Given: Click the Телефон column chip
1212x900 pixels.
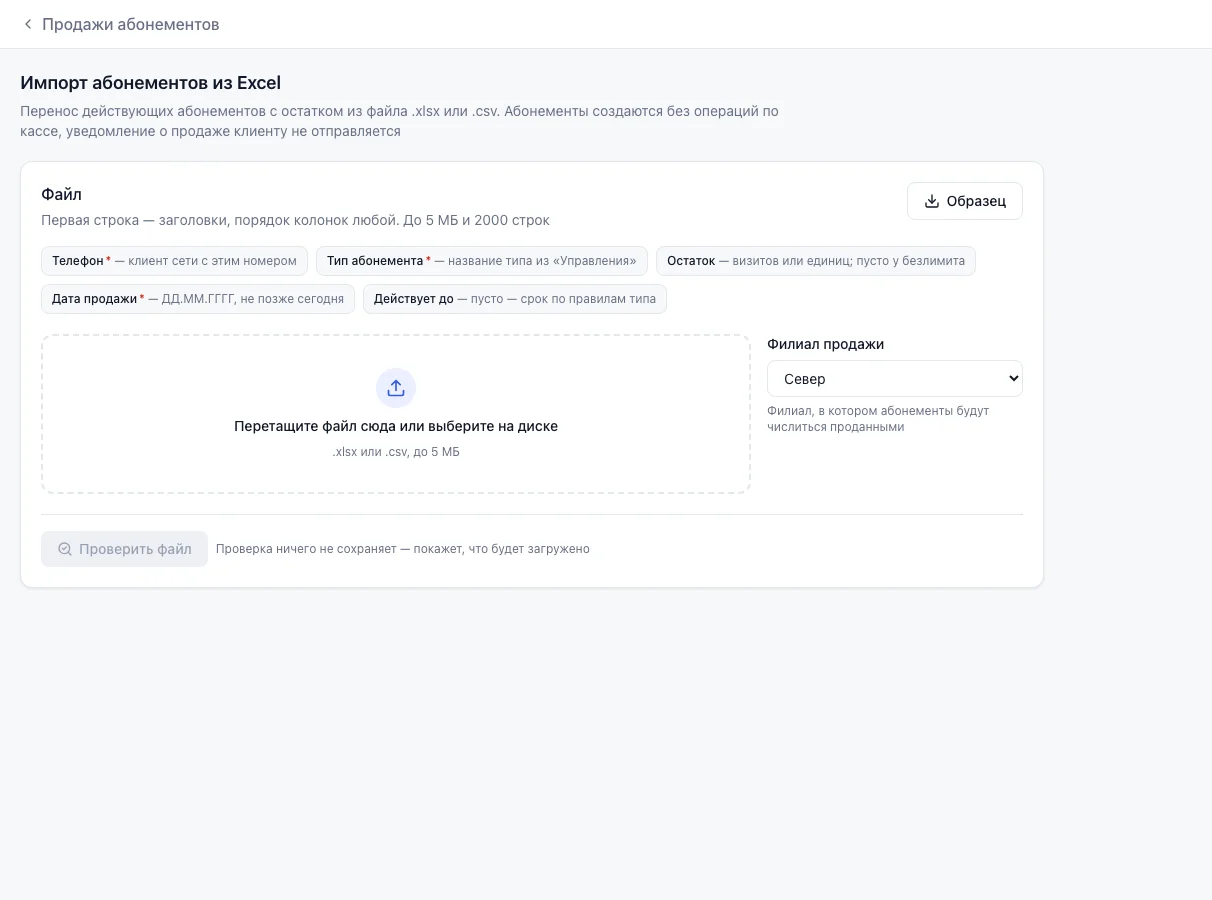Looking at the screenshot, I should click(174, 261).
